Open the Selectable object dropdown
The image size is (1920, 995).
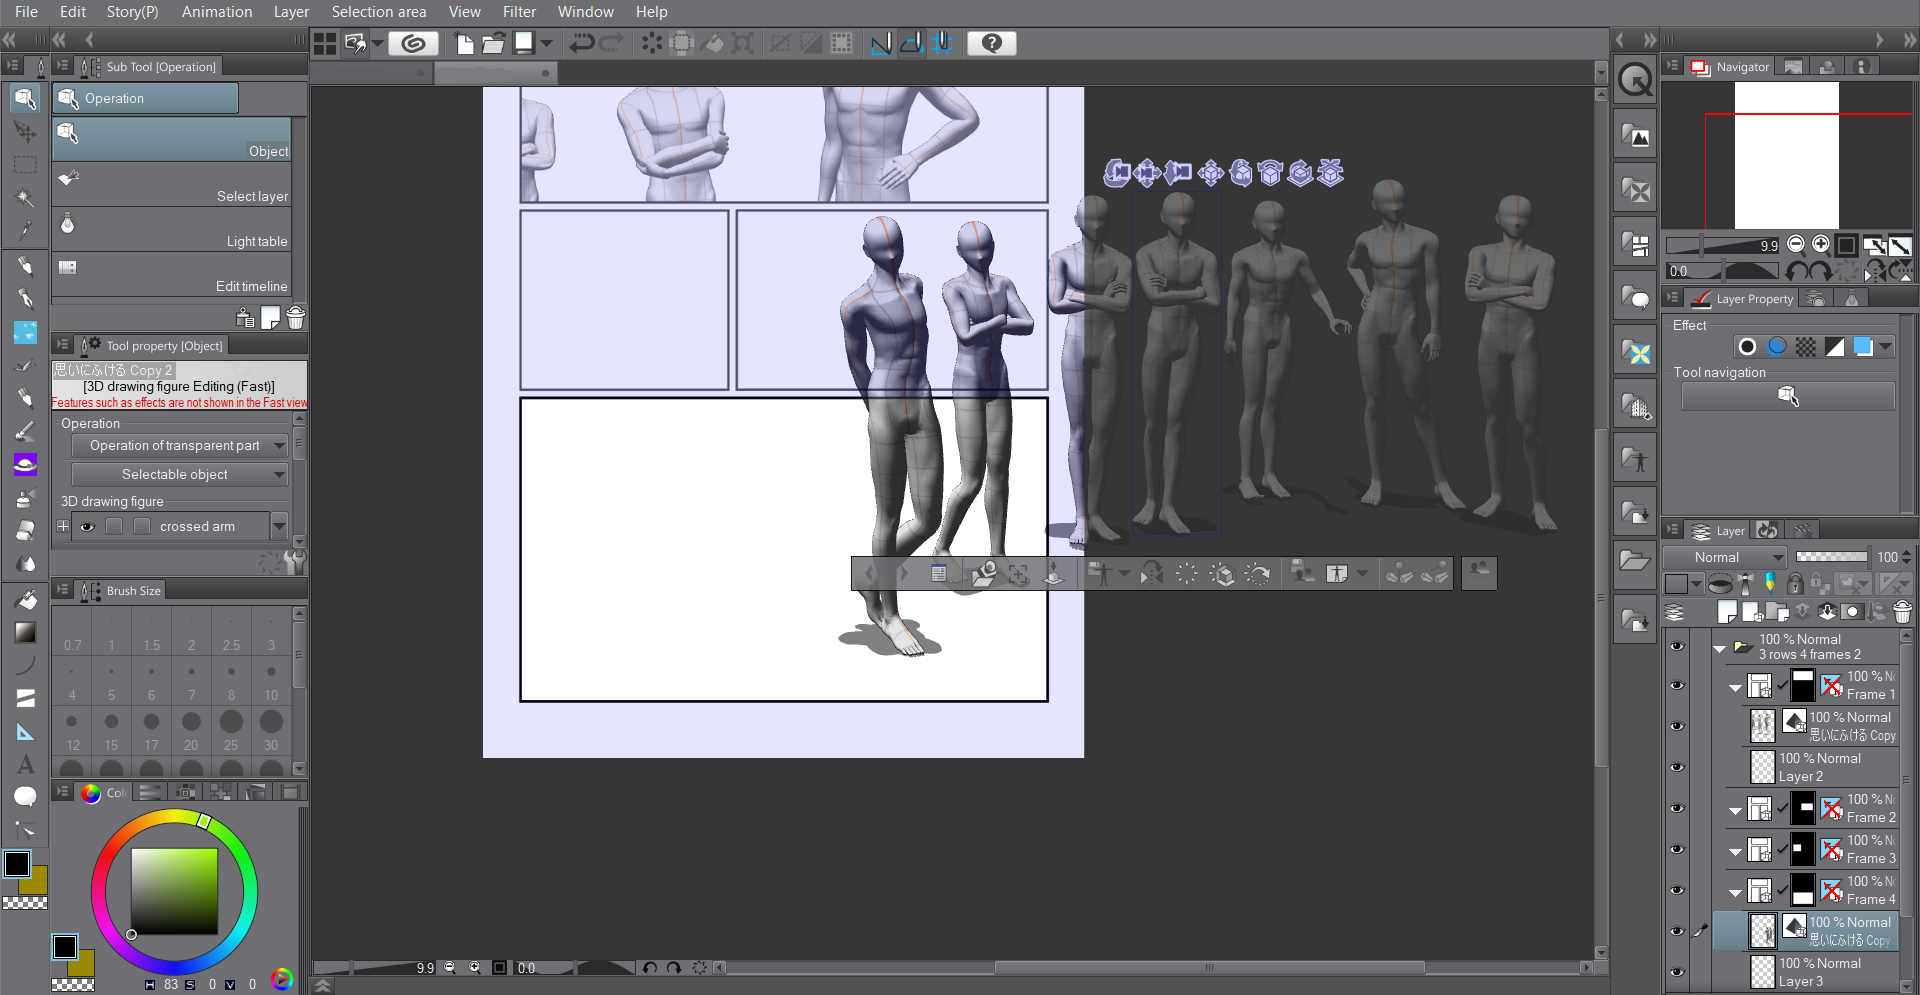tap(179, 474)
